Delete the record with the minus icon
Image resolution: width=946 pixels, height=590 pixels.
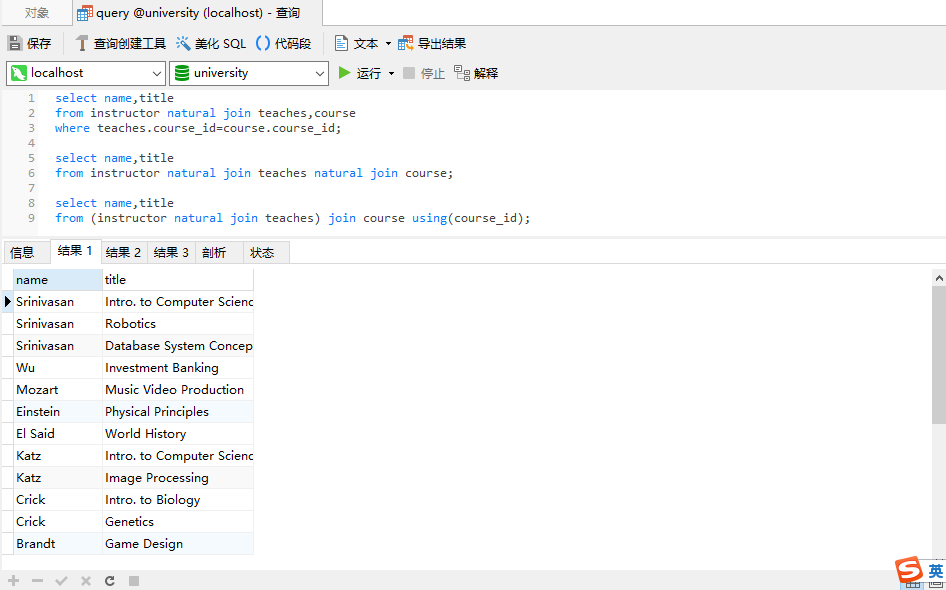[37, 581]
